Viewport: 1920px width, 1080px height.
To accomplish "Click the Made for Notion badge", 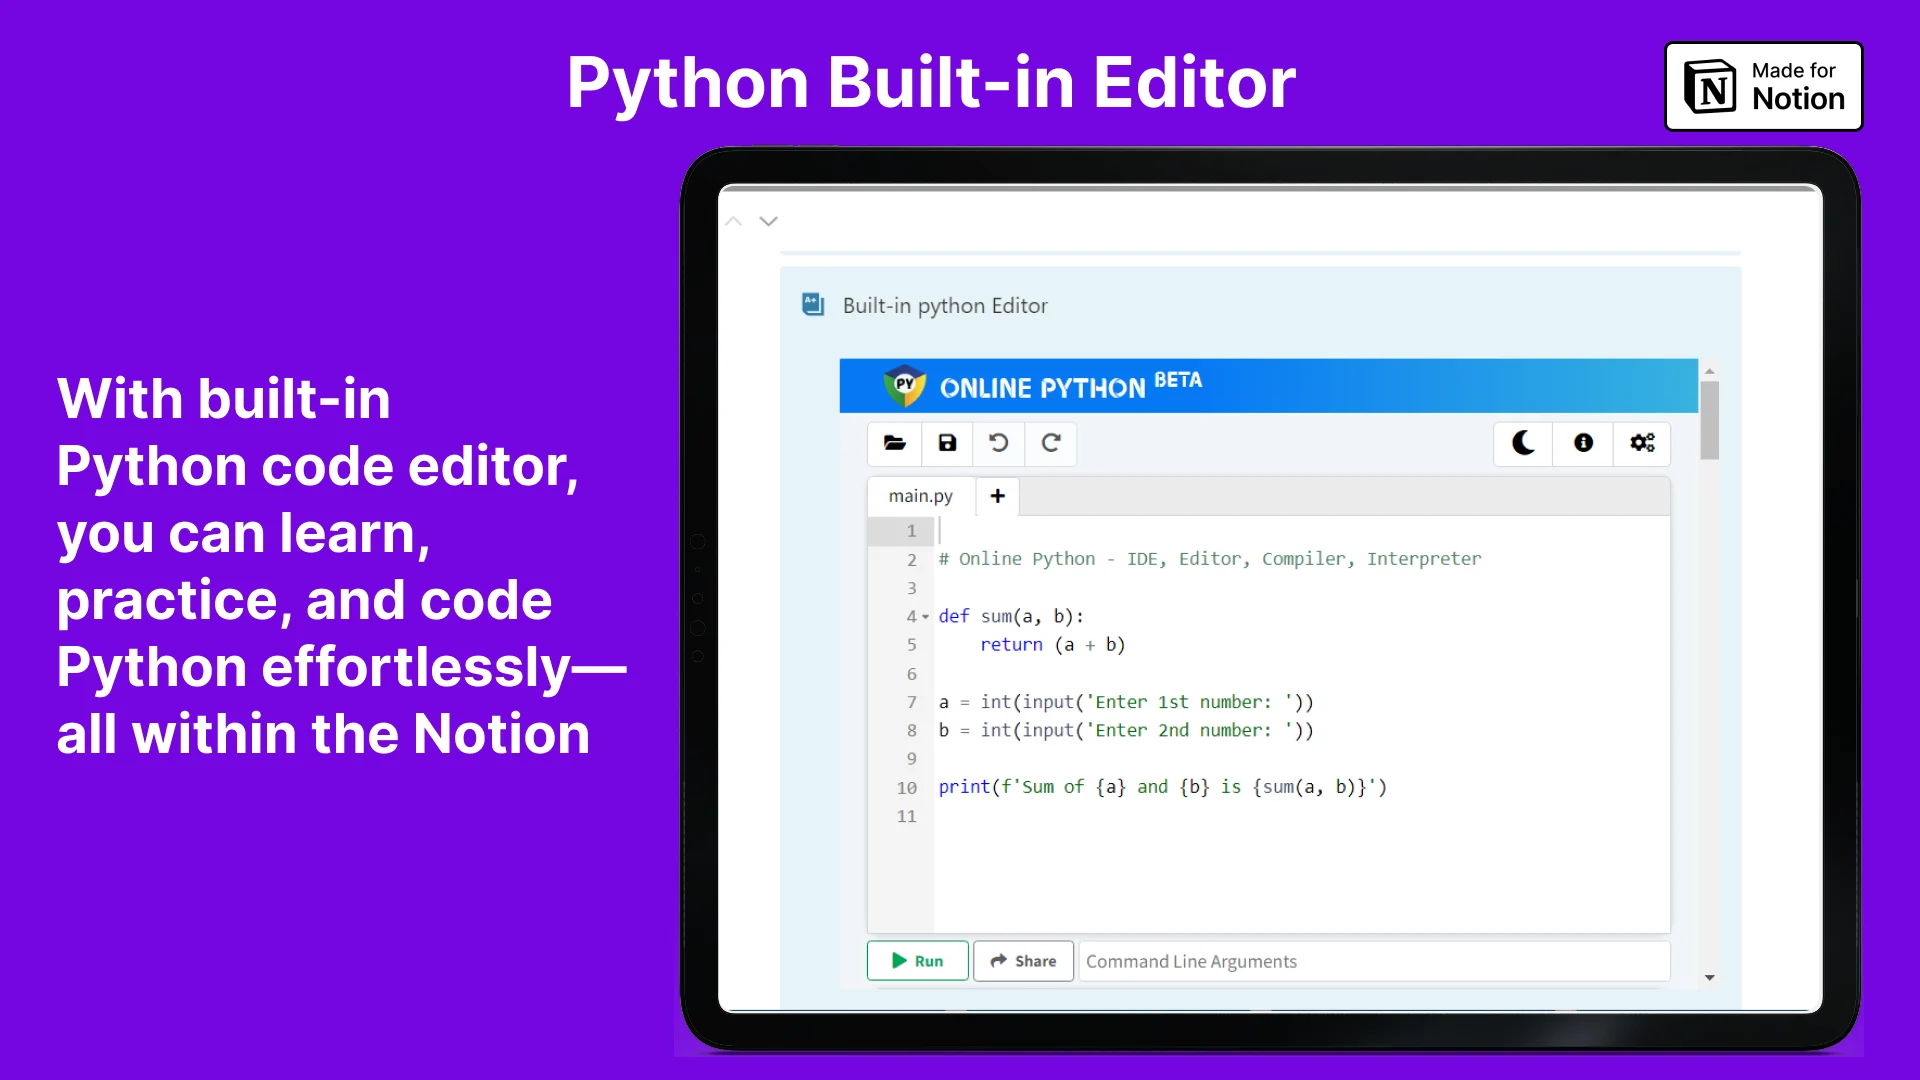I will click(1763, 86).
